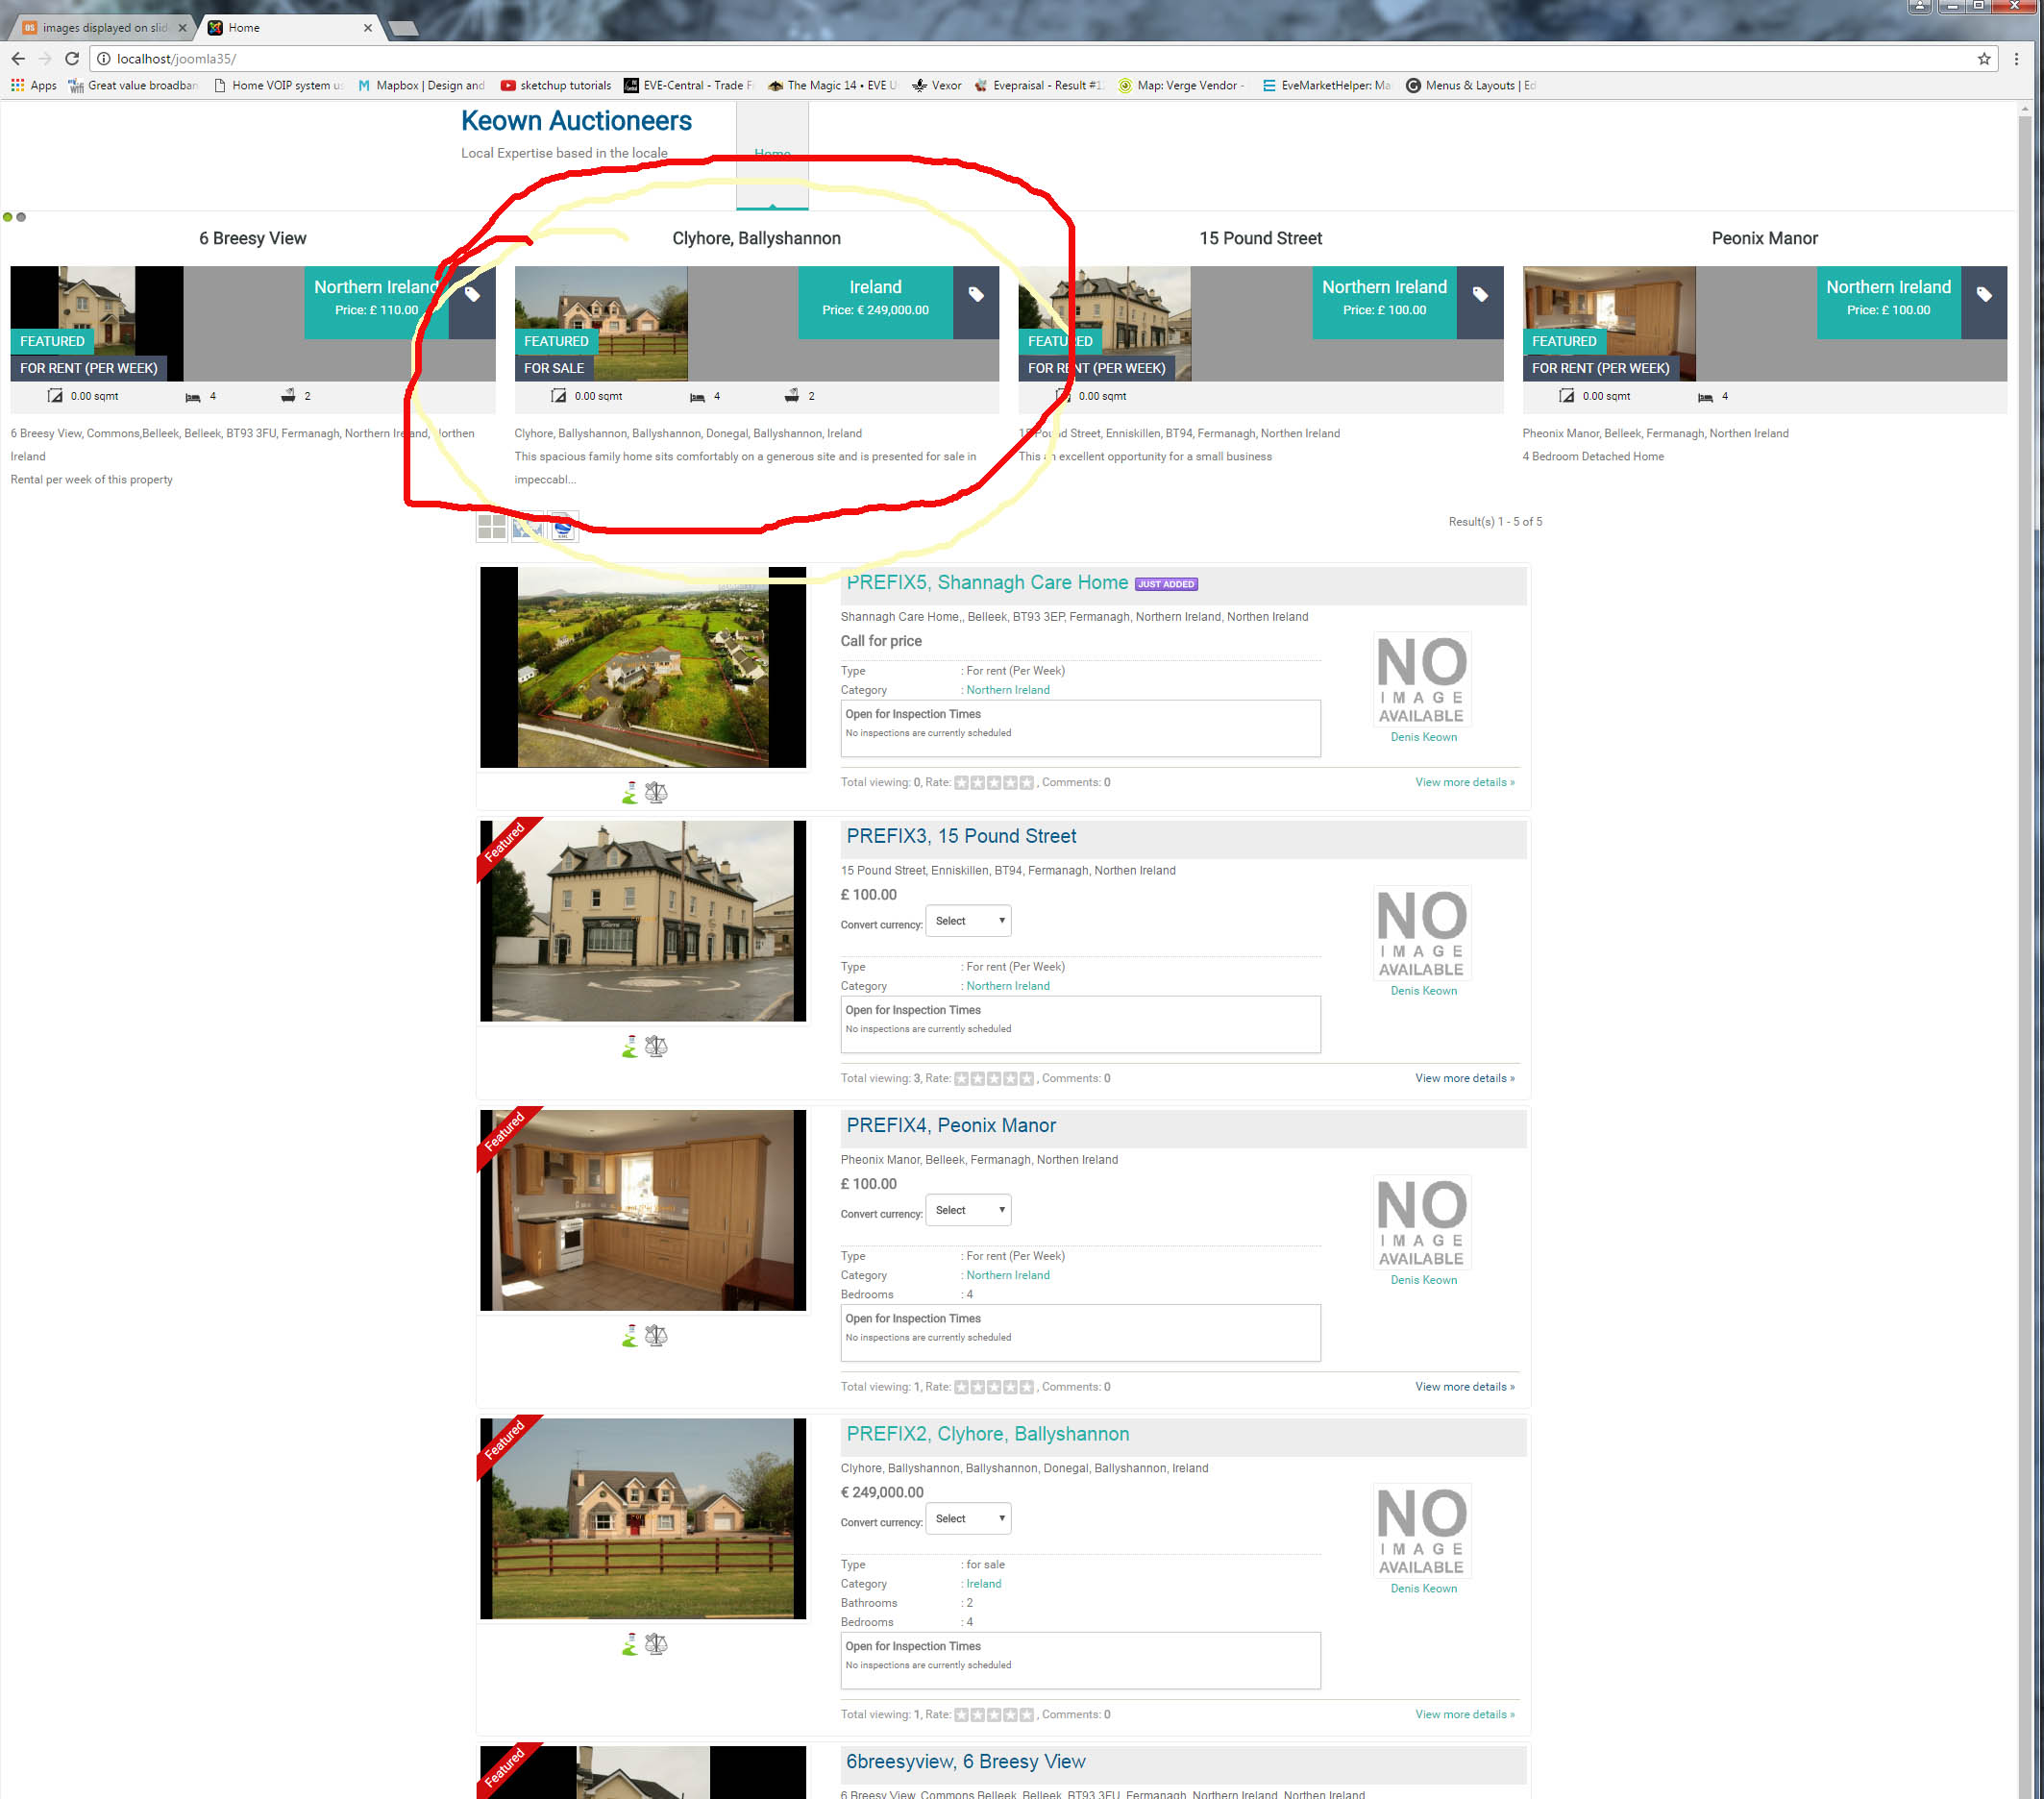Click compare scales icon under Shannagh Care Home photo
Viewport: 2044px width, 1799px height.
pos(656,793)
